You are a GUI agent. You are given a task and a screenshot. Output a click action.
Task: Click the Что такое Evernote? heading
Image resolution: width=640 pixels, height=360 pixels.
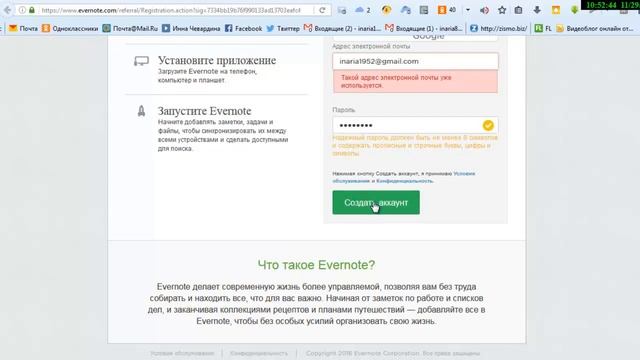click(x=316, y=265)
